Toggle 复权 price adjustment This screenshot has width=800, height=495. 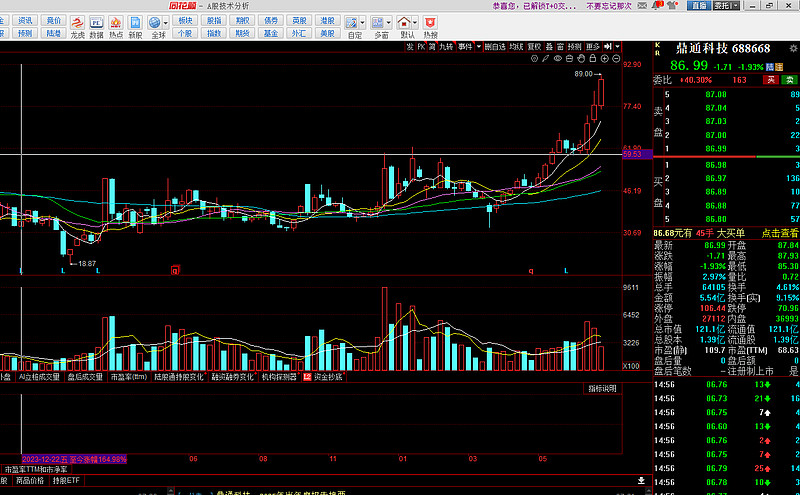coord(534,46)
